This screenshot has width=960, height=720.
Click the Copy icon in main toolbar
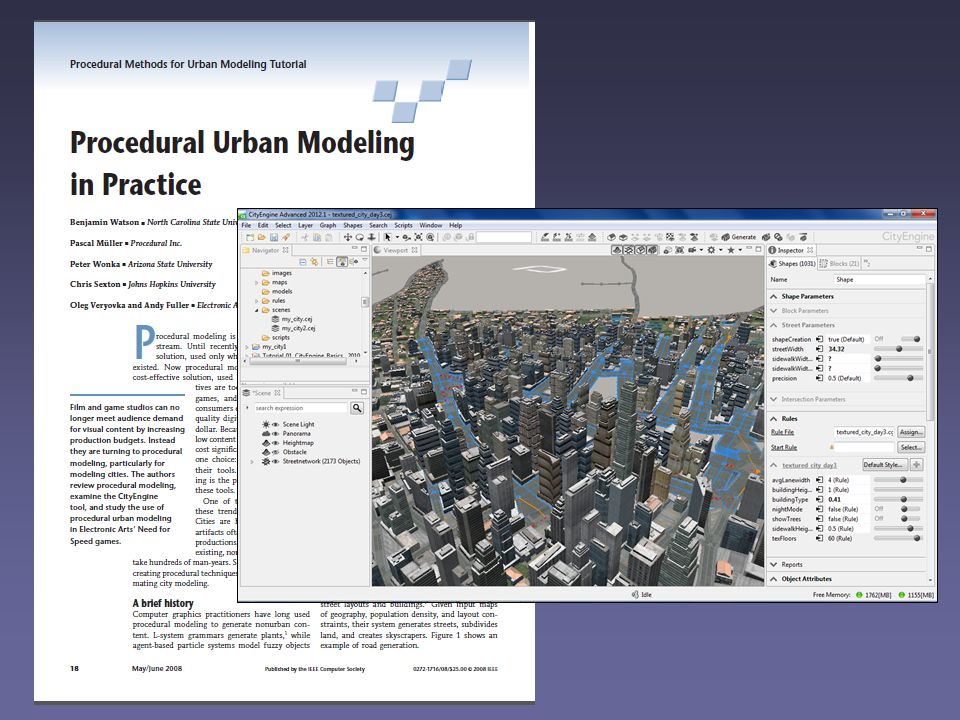pos(317,238)
